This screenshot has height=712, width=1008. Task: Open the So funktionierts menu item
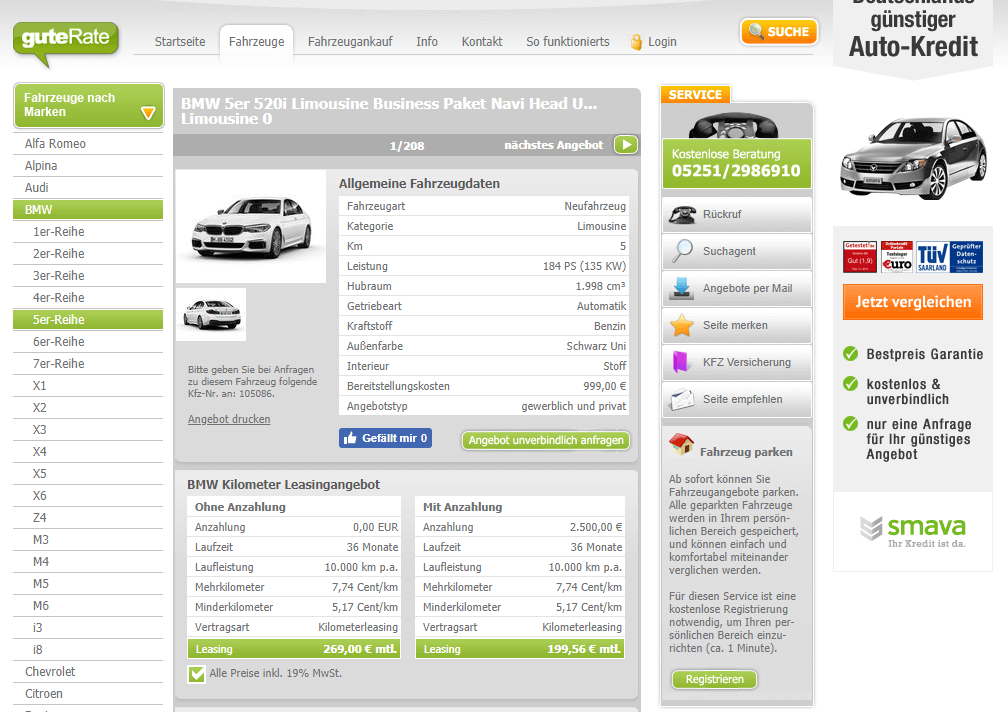point(568,42)
